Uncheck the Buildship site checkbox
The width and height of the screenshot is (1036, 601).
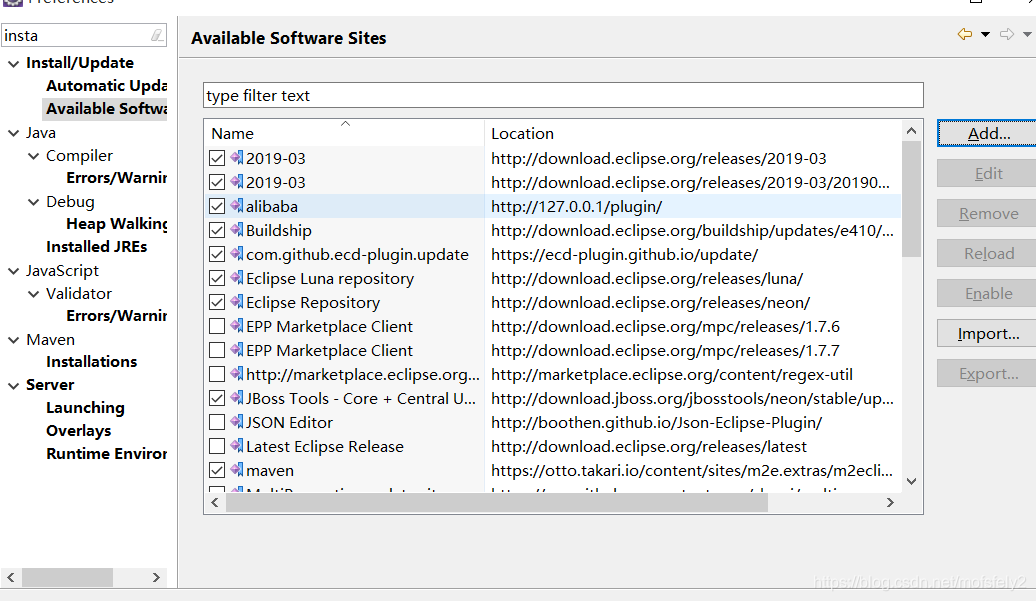click(217, 230)
